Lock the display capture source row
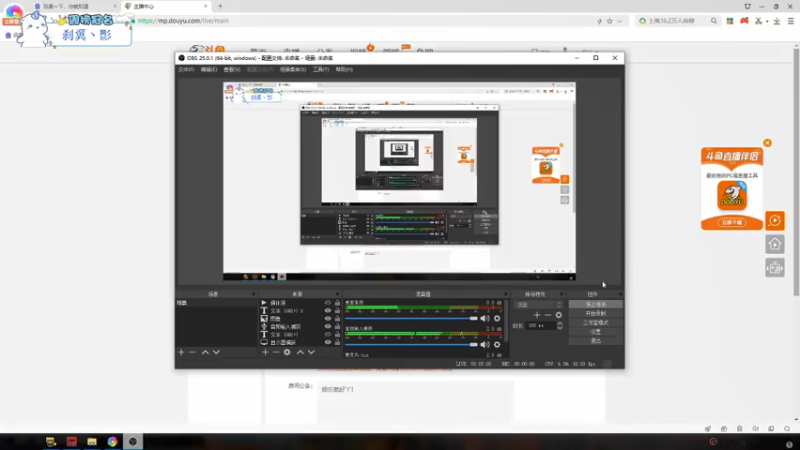This screenshot has width=800, height=450. [x=337, y=342]
